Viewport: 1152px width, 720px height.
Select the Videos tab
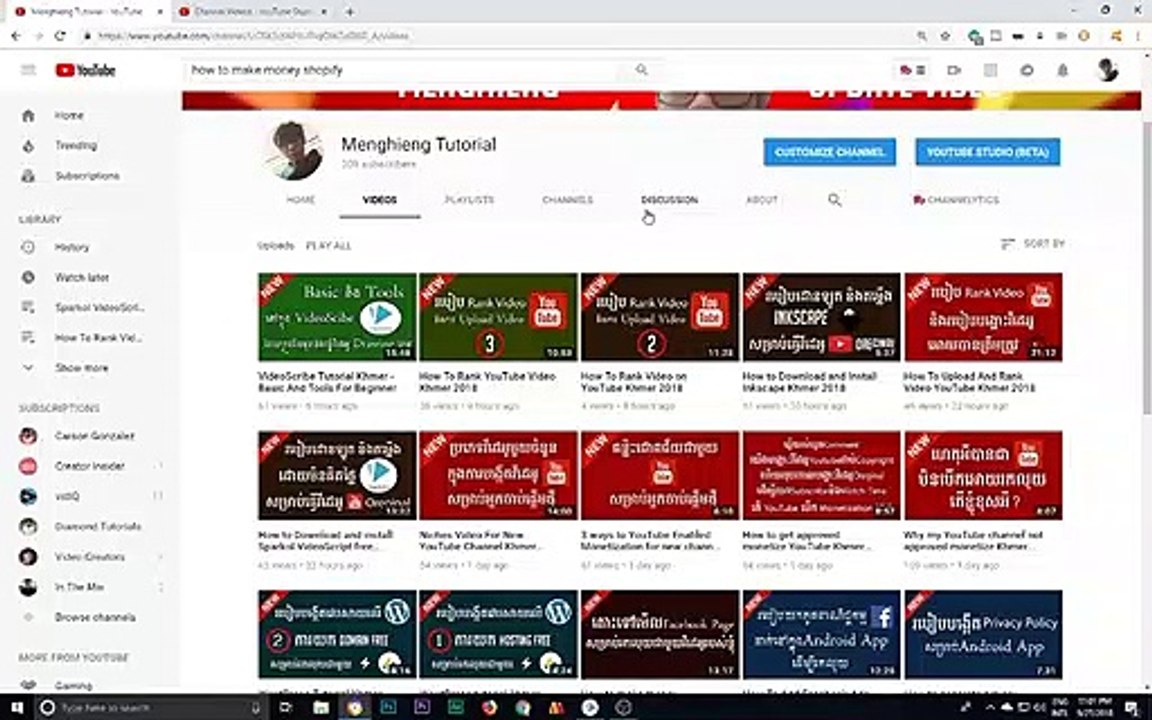pyautogui.click(x=380, y=200)
